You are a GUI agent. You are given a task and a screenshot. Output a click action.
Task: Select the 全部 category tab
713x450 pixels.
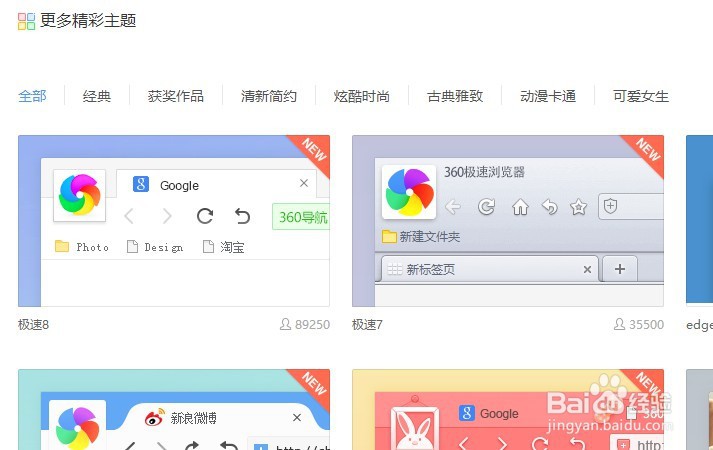click(x=32, y=96)
